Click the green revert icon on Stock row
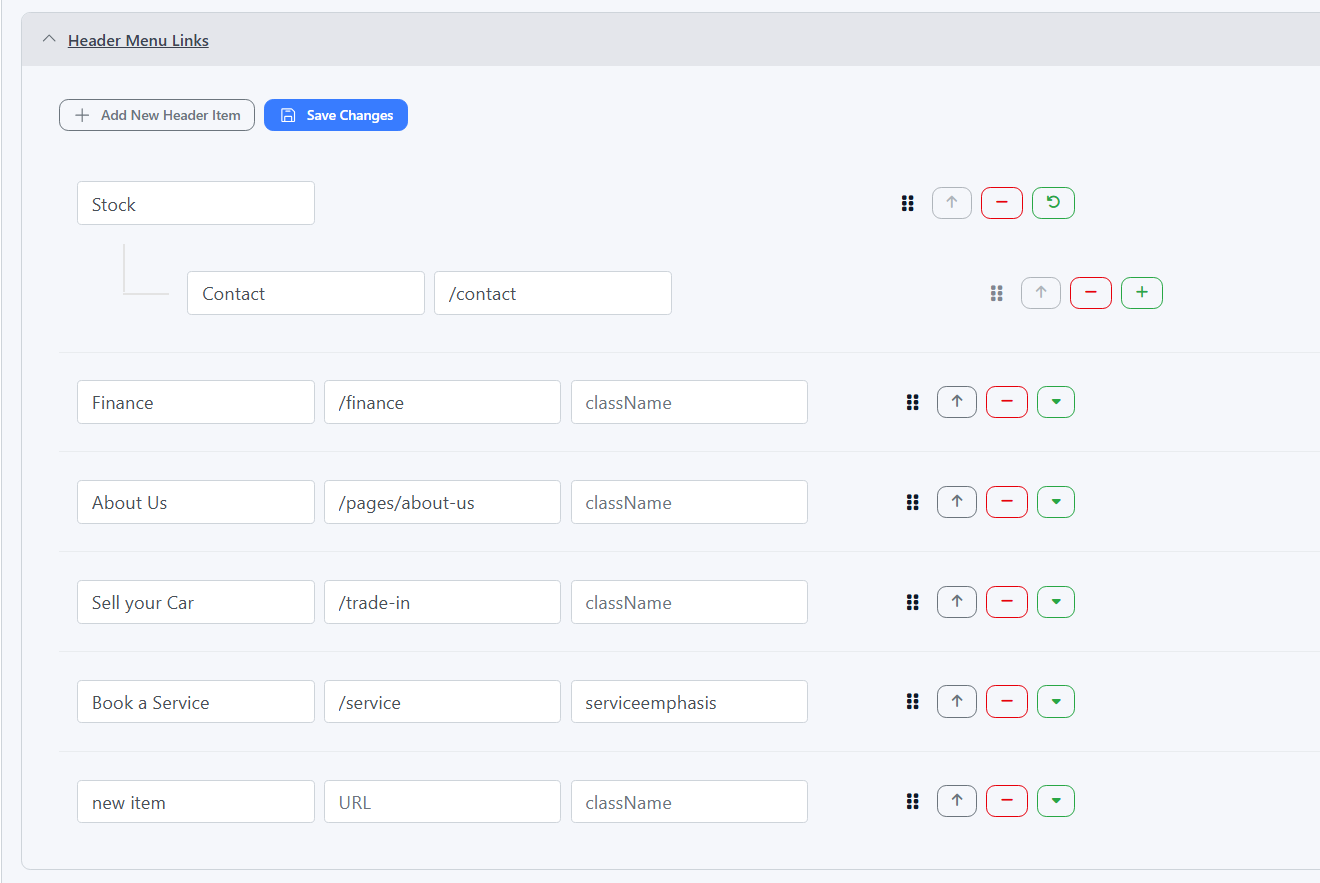The width and height of the screenshot is (1320, 883). [1053, 203]
